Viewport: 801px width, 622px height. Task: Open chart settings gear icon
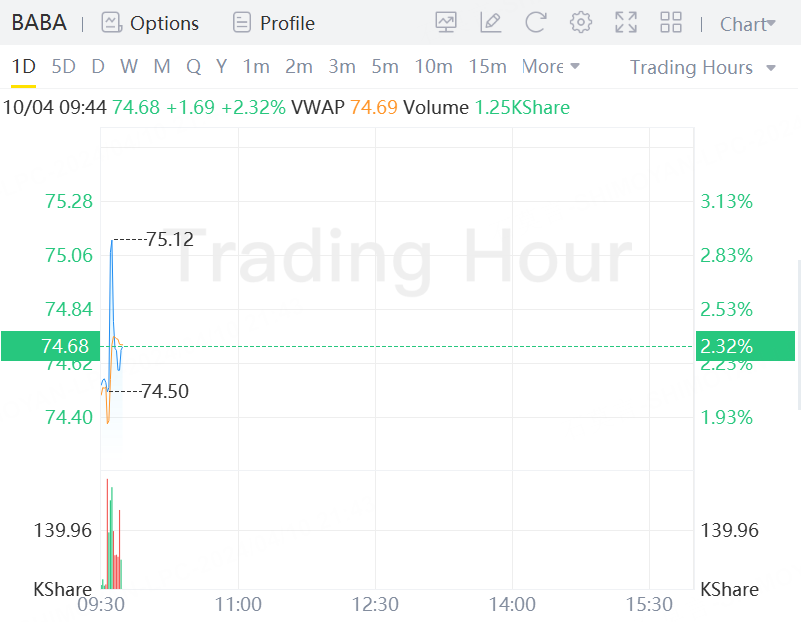[x=581, y=23]
